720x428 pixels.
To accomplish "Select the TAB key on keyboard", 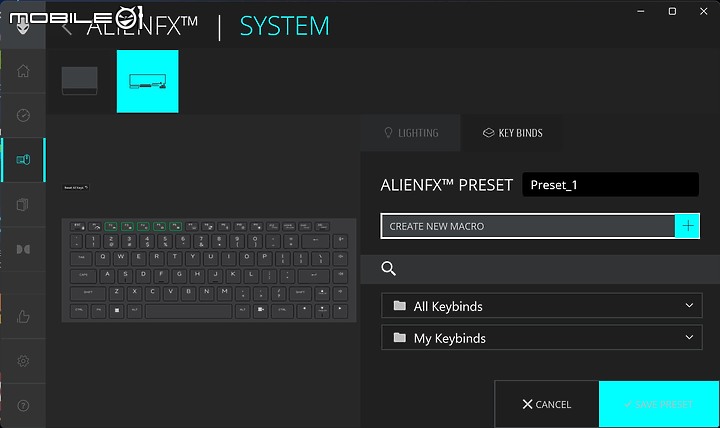I will tap(82, 258).
